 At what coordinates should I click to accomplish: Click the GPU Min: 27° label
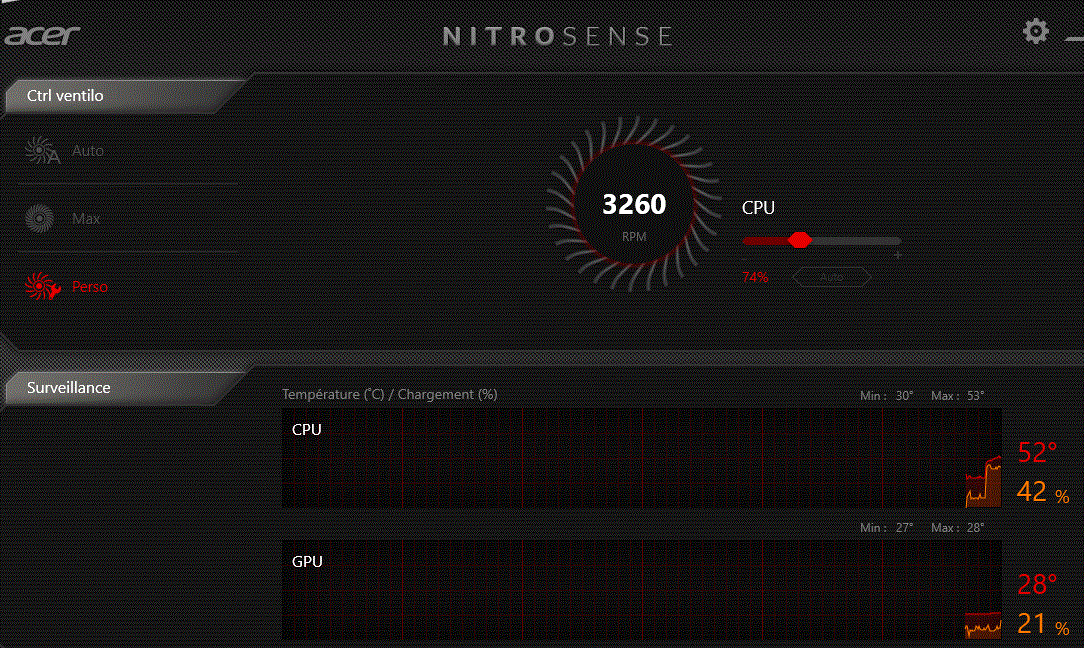click(x=886, y=528)
